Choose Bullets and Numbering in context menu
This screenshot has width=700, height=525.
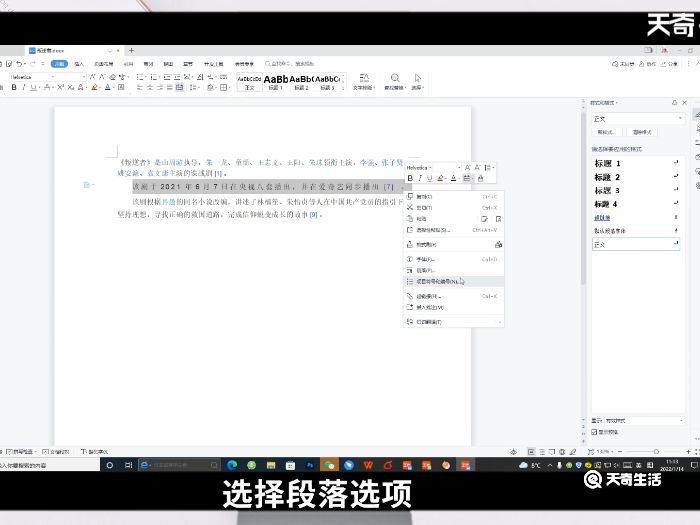click(x=454, y=282)
